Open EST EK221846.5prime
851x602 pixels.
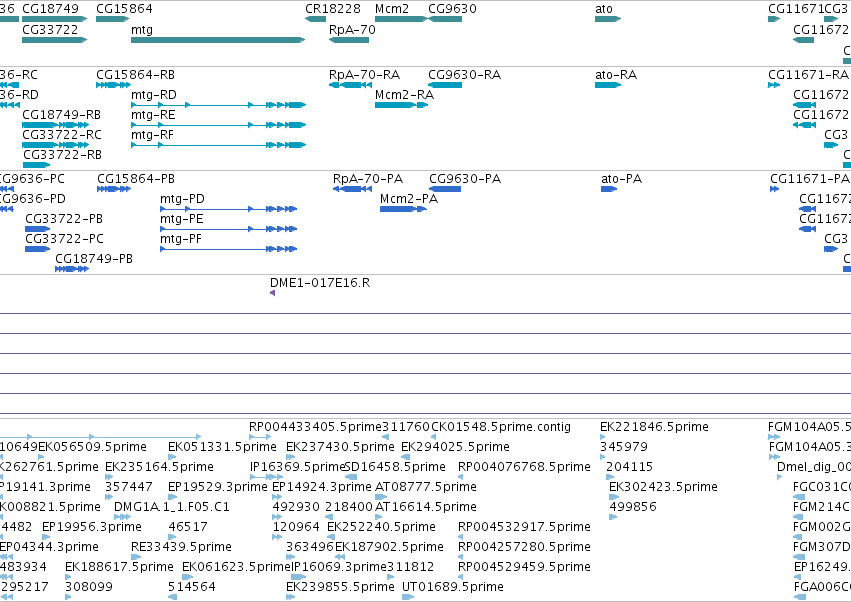point(655,427)
